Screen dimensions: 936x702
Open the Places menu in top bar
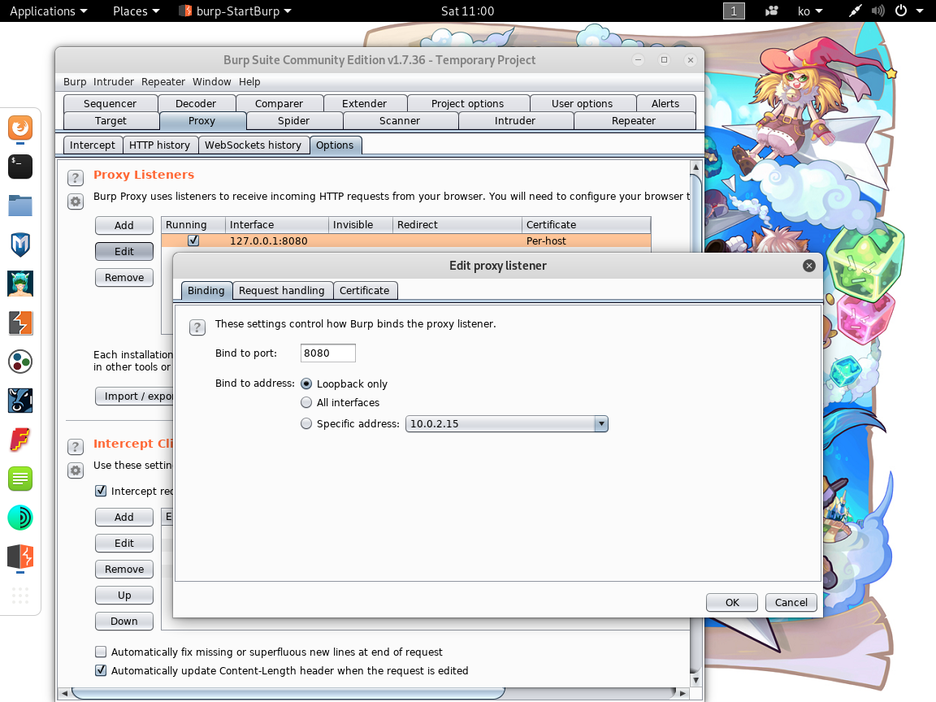point(136,11)
